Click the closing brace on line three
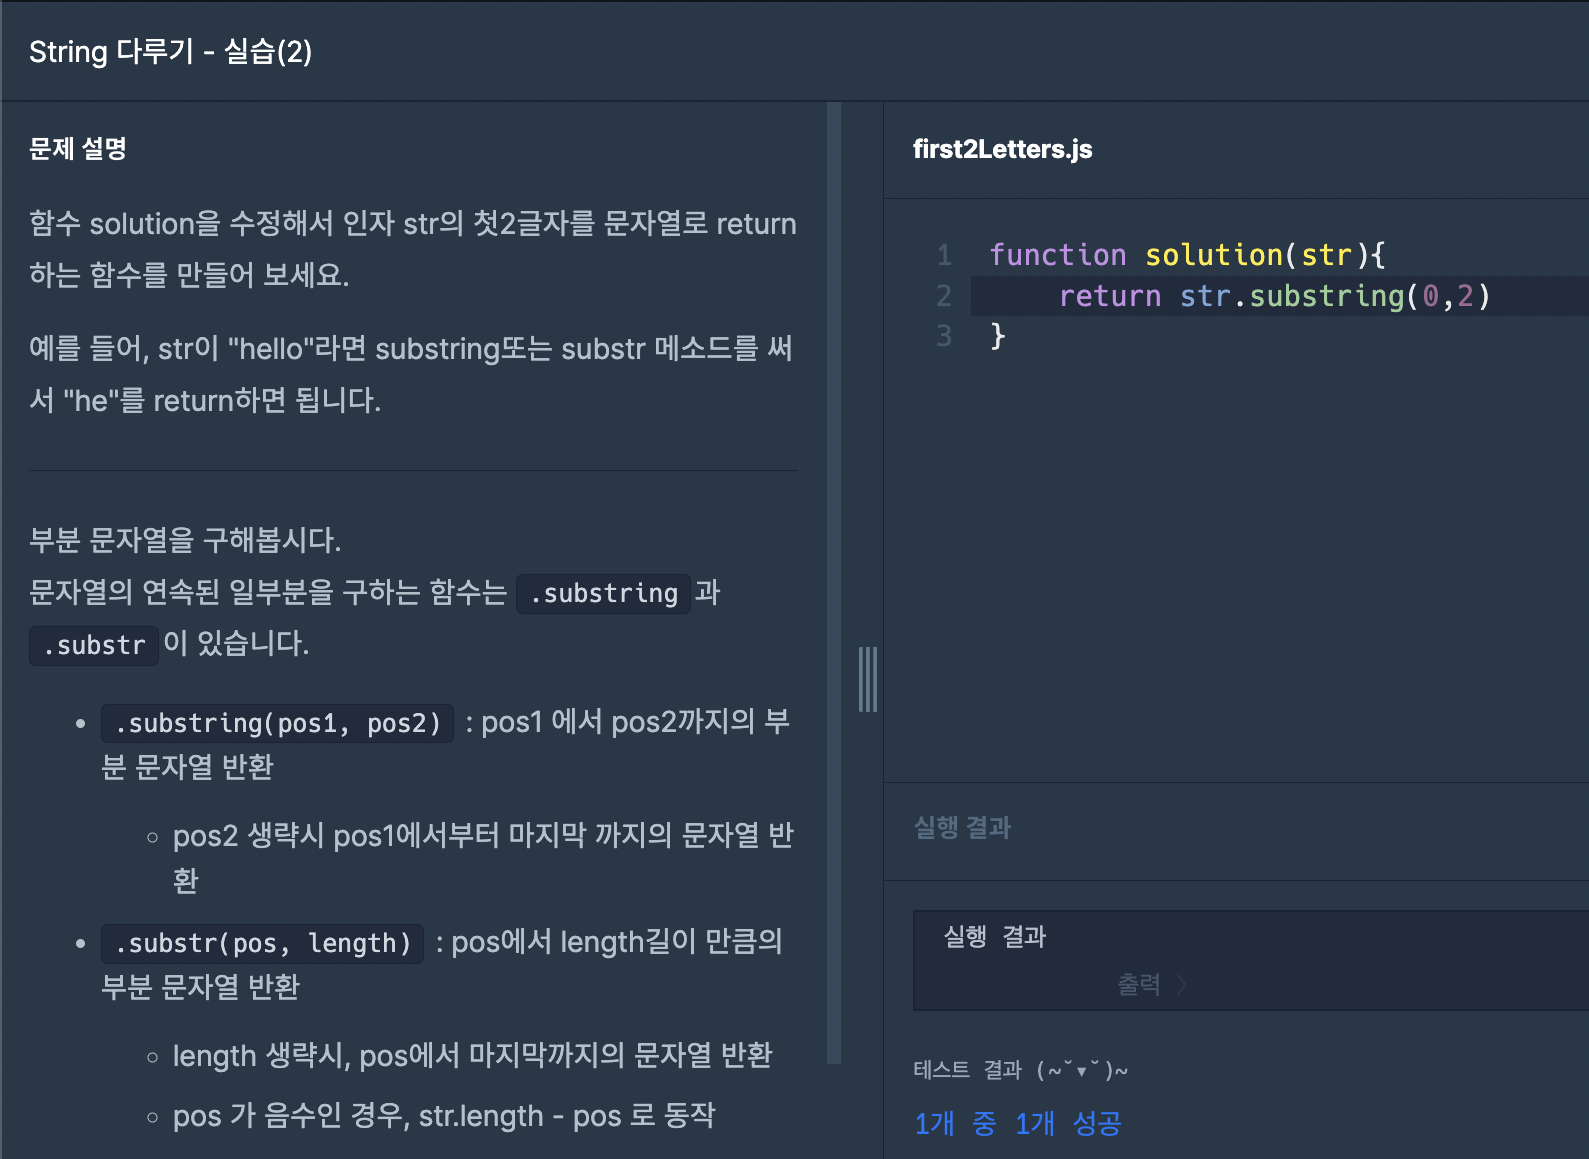1589x1159 pixels. point(997,336)
